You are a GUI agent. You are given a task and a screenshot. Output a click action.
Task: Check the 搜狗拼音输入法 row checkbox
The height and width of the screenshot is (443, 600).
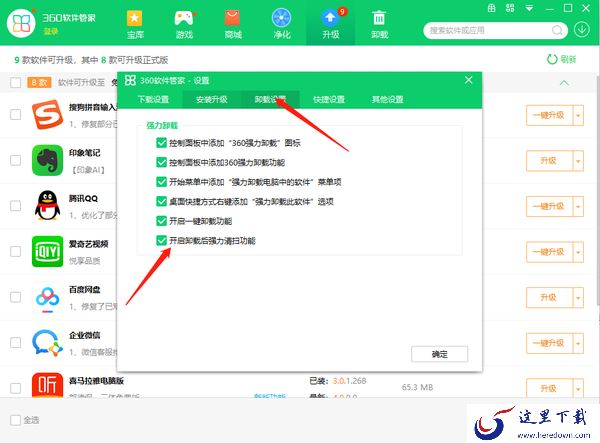16,114
